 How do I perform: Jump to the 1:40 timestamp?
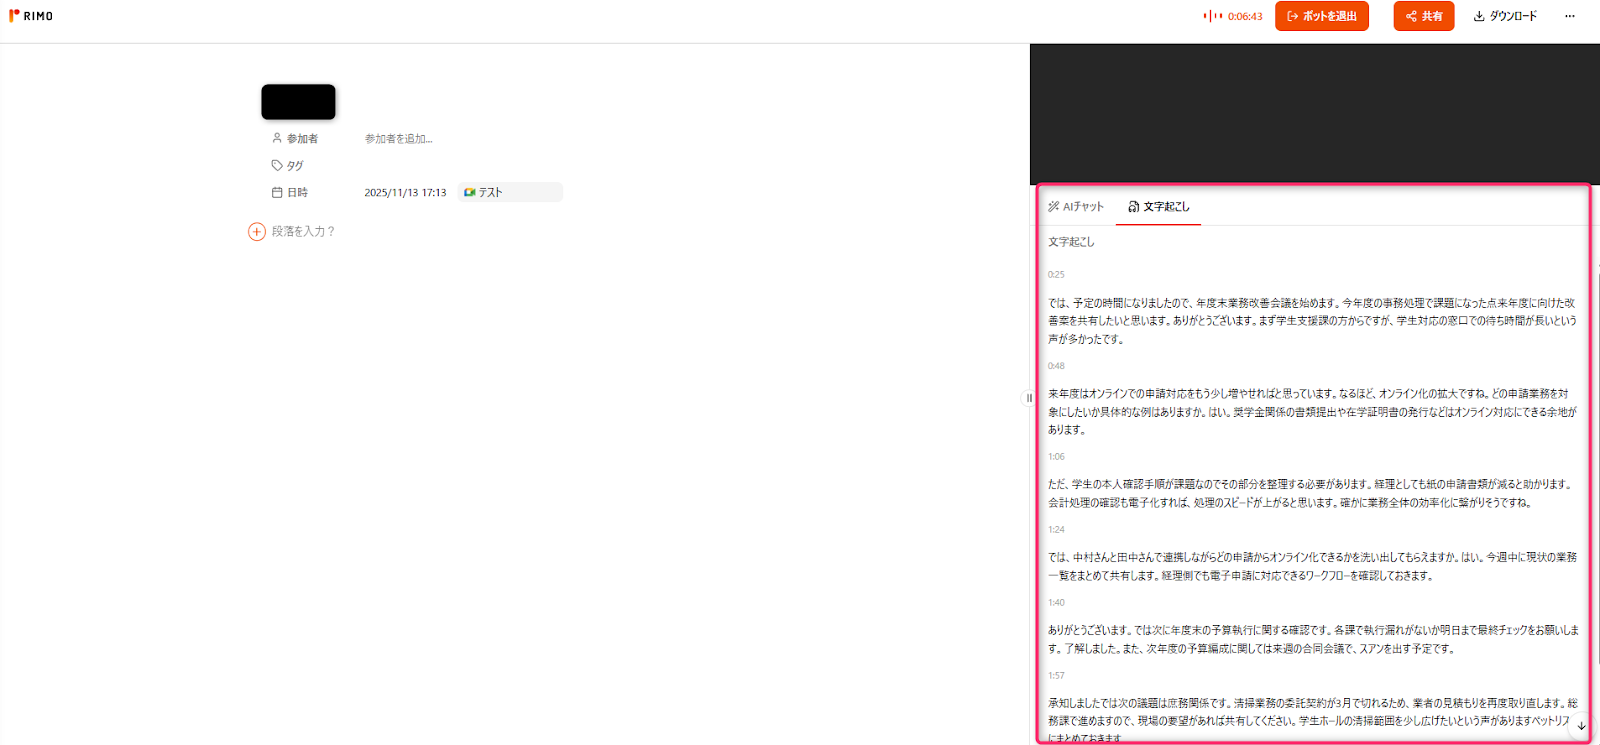[x=1056, y=603]
